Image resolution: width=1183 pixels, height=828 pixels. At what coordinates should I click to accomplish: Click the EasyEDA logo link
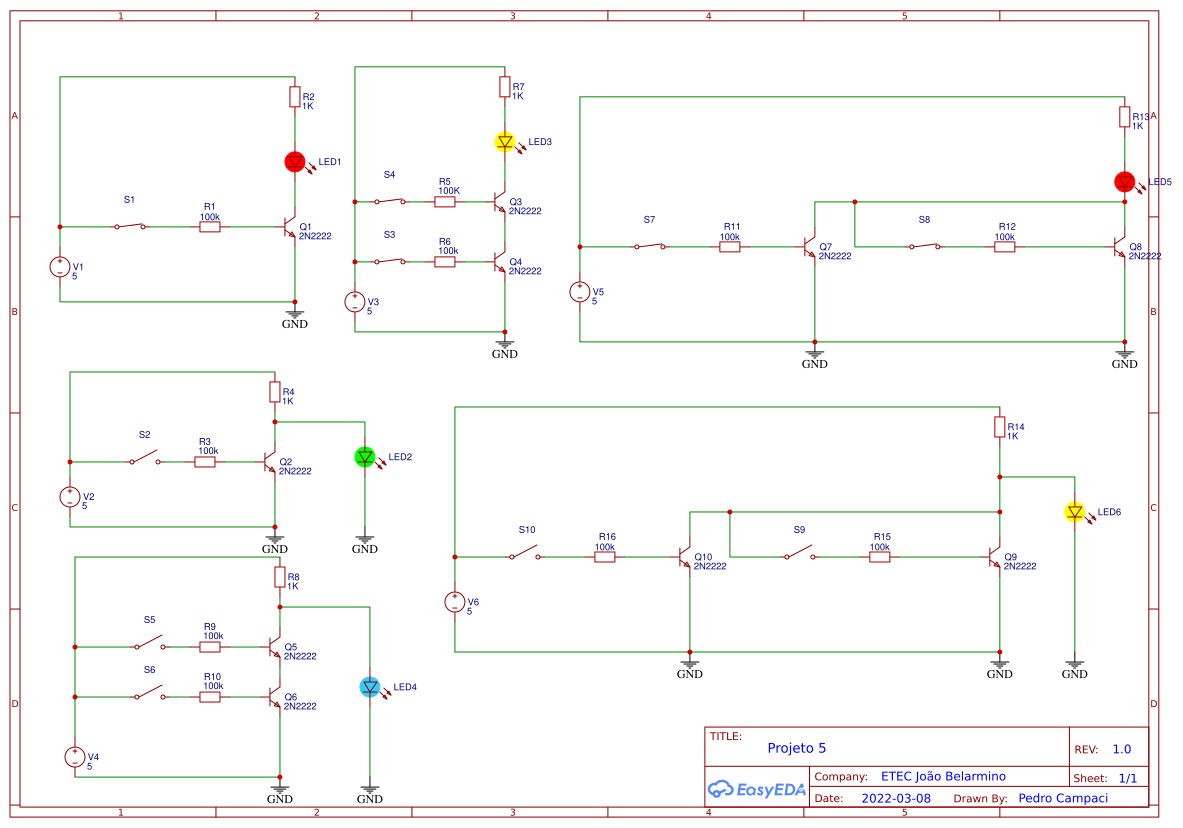point(758,791)
